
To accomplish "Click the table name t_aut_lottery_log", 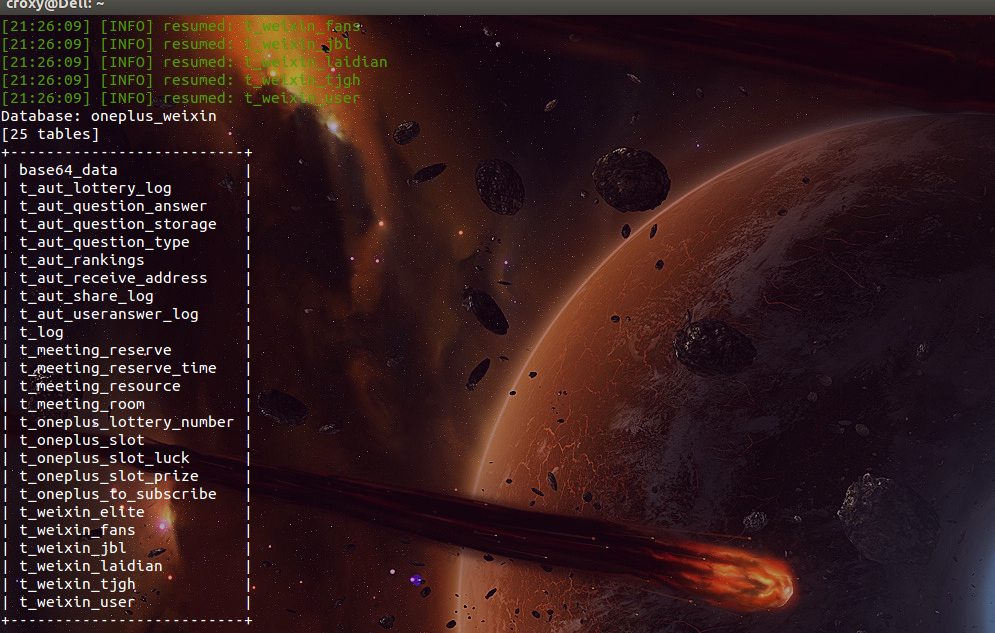I will coord(95,188).
